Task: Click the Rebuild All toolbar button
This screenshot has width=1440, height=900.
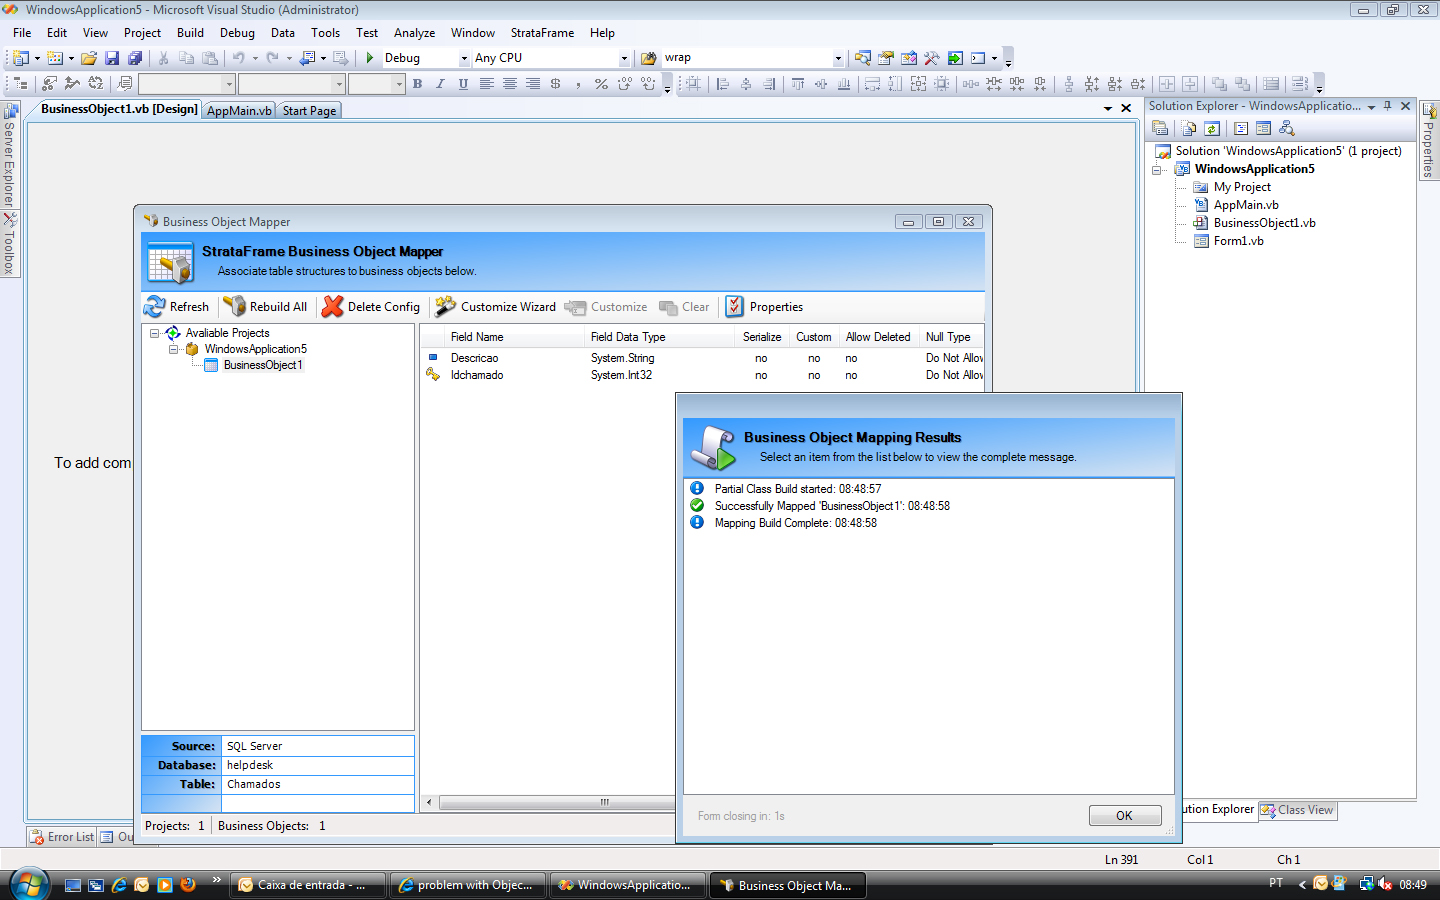Action: (266, 307)
